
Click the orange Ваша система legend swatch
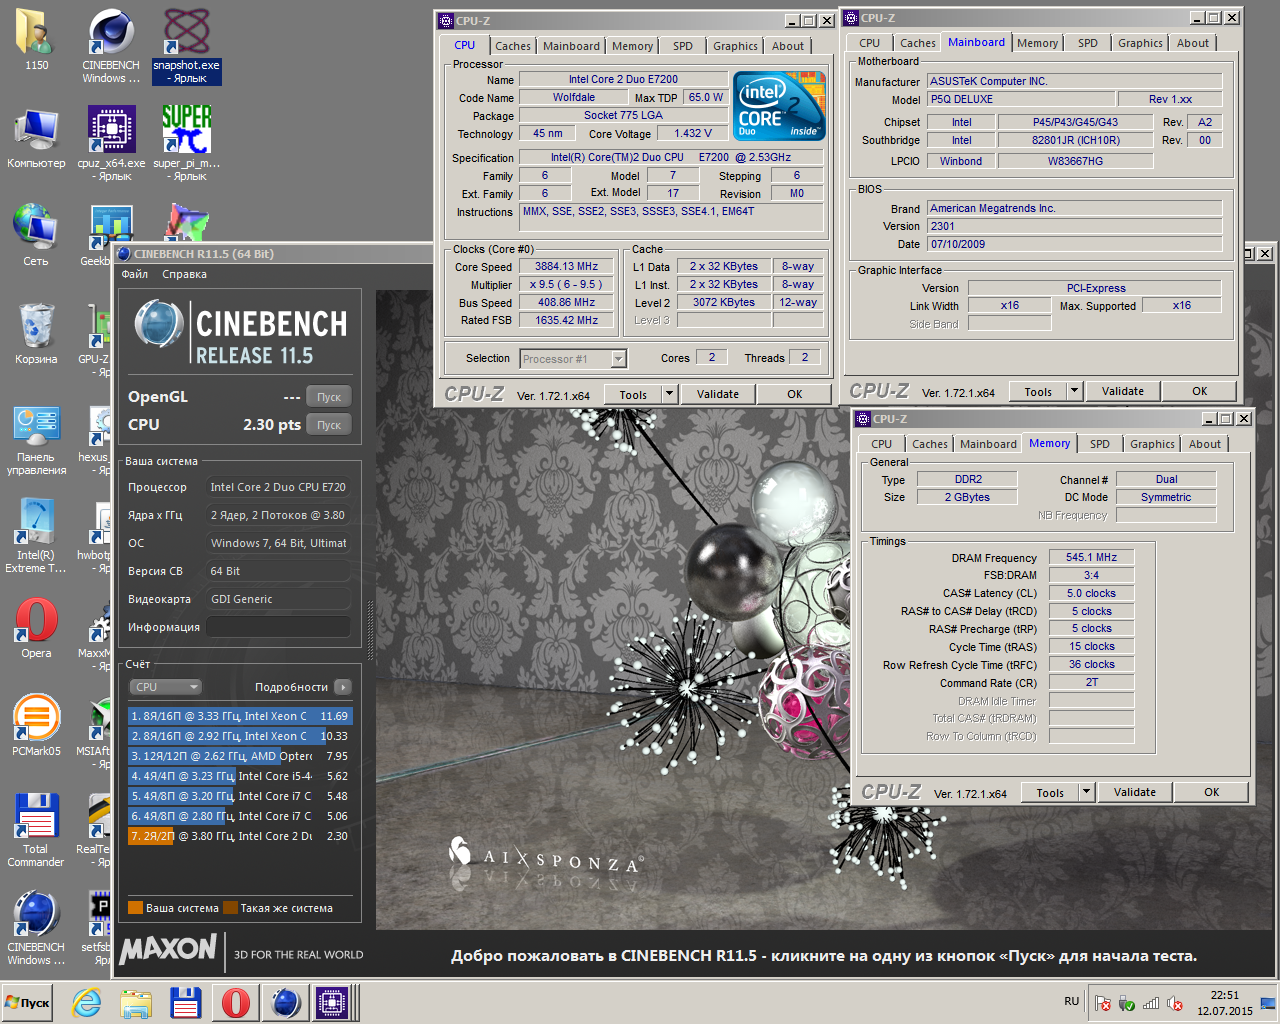coord(136,908)
